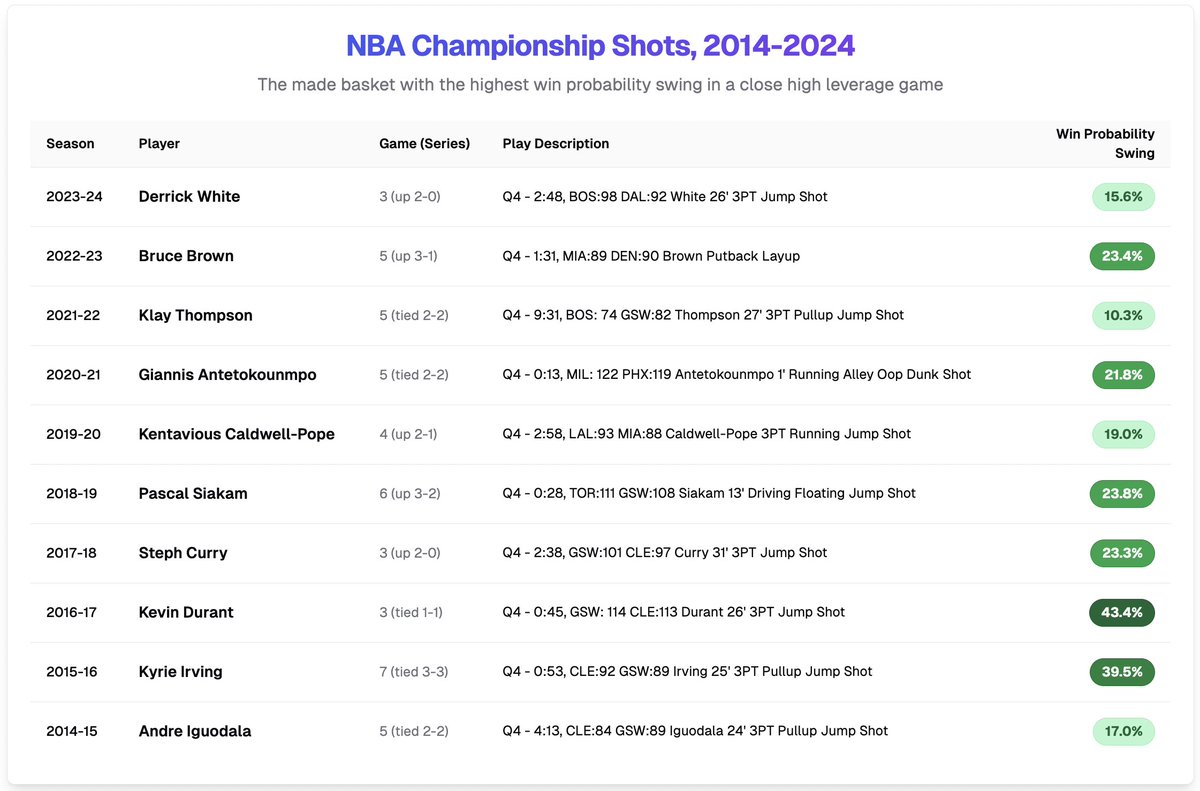This screenshot has width=1200, height=791.
Task: Click the Season column header
Action: pyautogui.click(x=70, y=144)
